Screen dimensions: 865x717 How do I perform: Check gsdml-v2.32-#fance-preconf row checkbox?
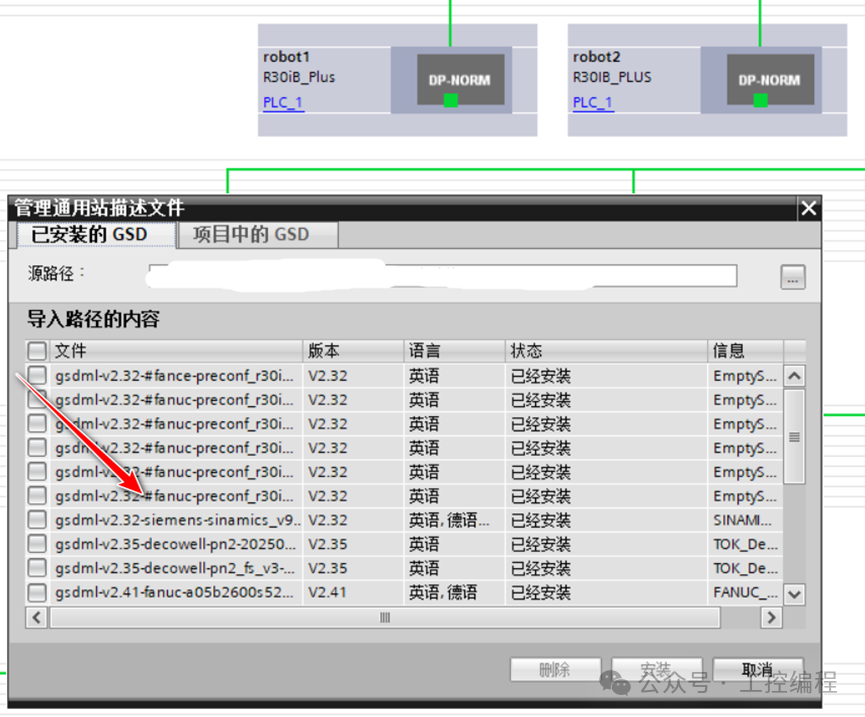tap(37, 375)
